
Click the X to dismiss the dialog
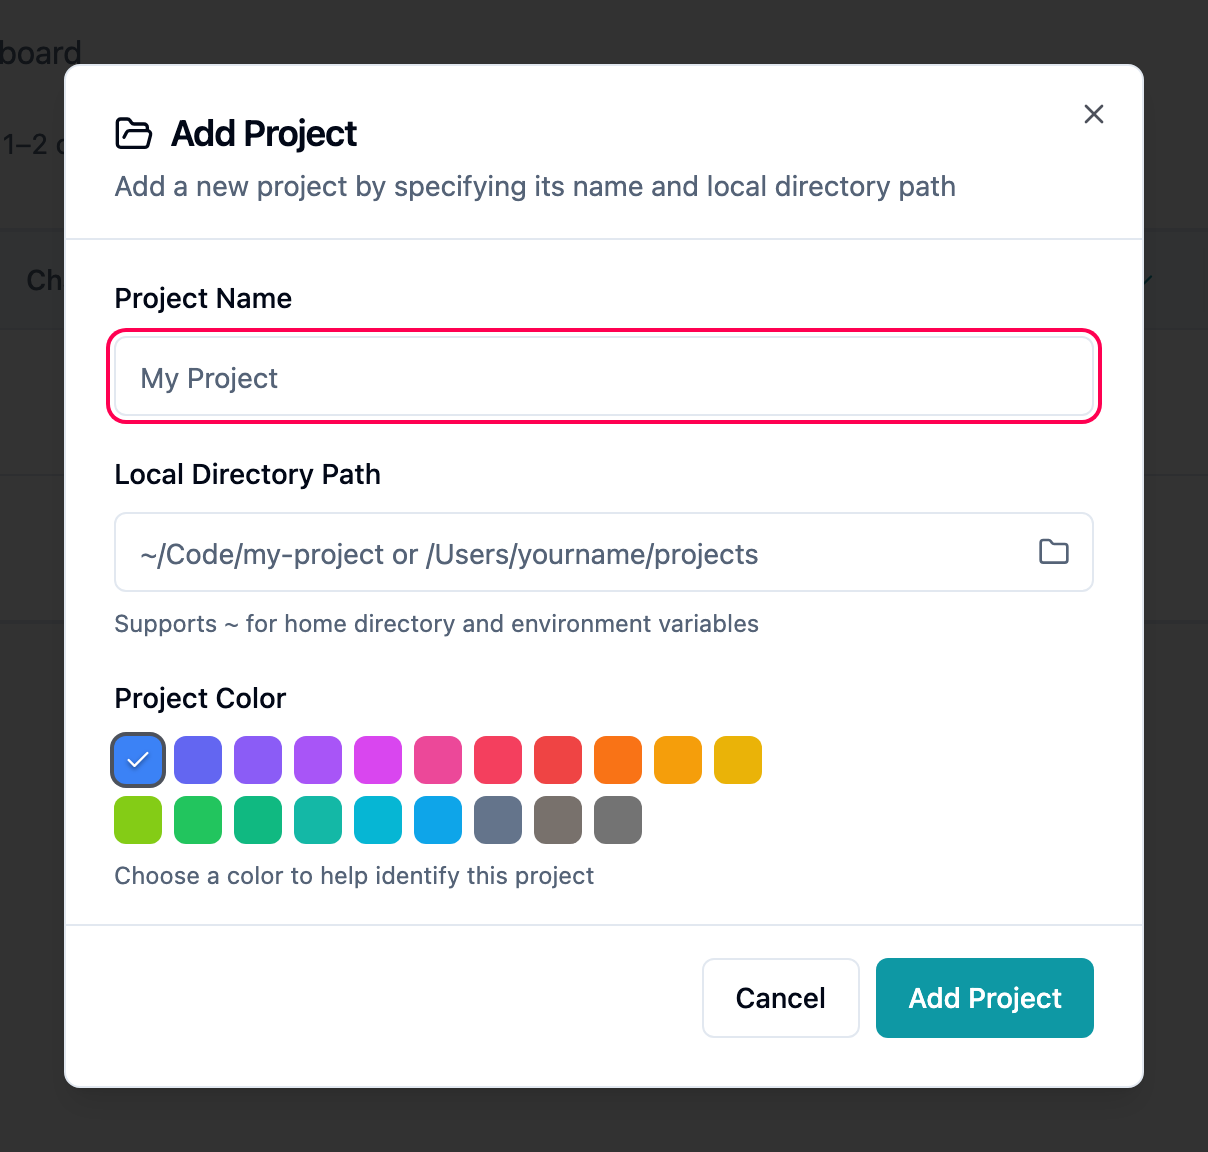point(1093,114)
